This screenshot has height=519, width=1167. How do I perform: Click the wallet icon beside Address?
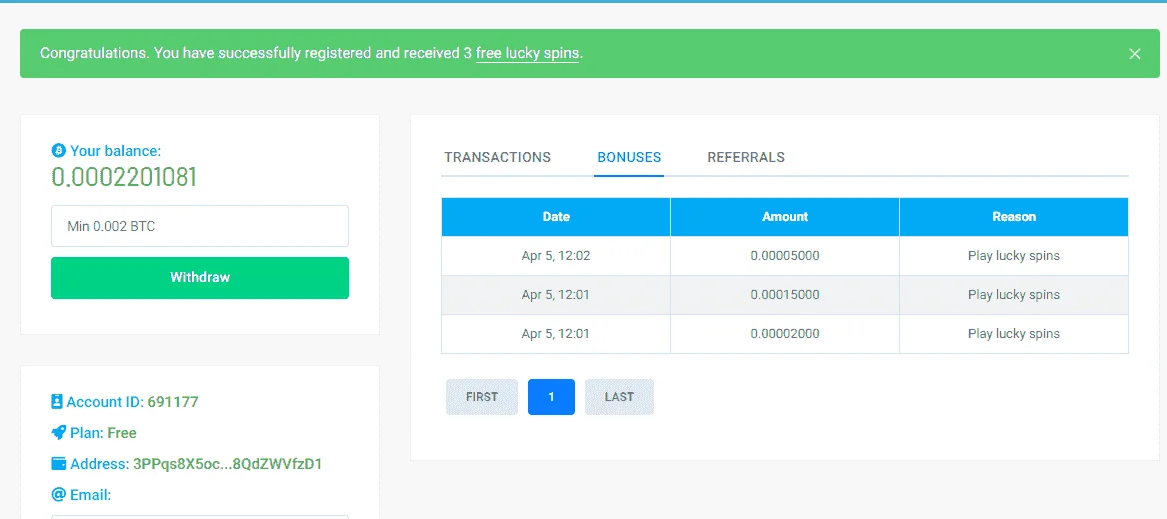[59, 464]
